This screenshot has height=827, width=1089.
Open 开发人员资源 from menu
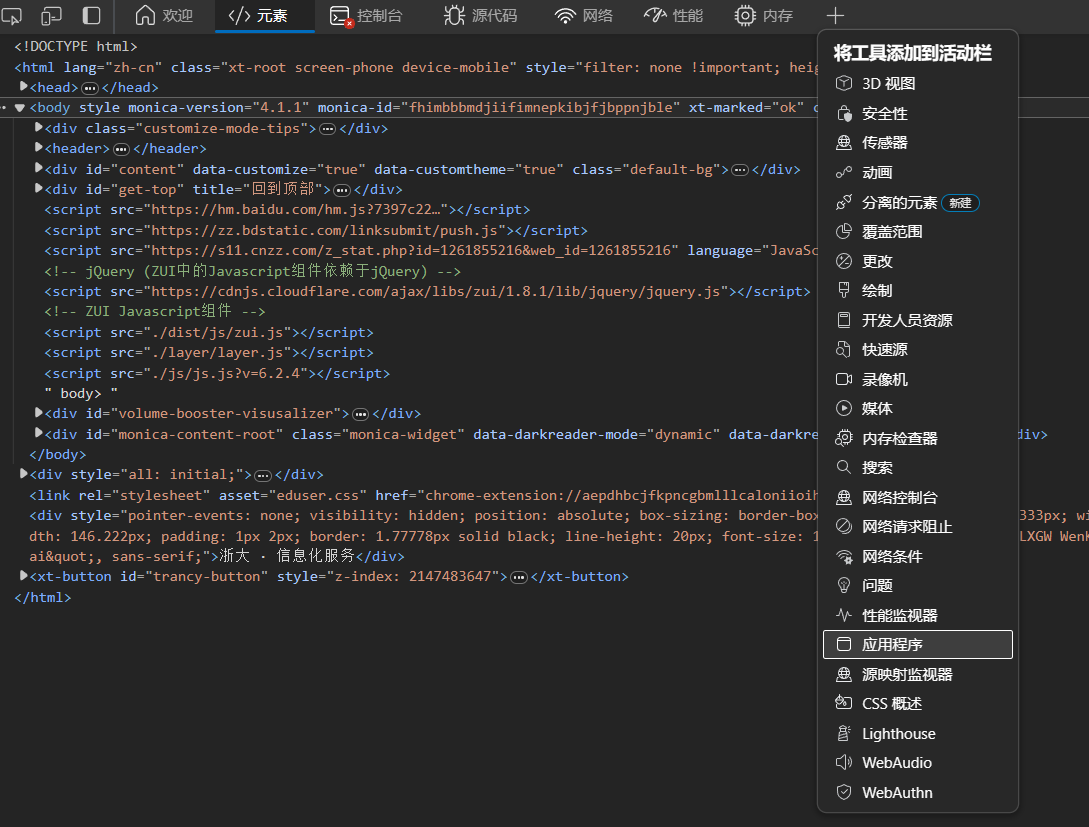tap(917, 320)
